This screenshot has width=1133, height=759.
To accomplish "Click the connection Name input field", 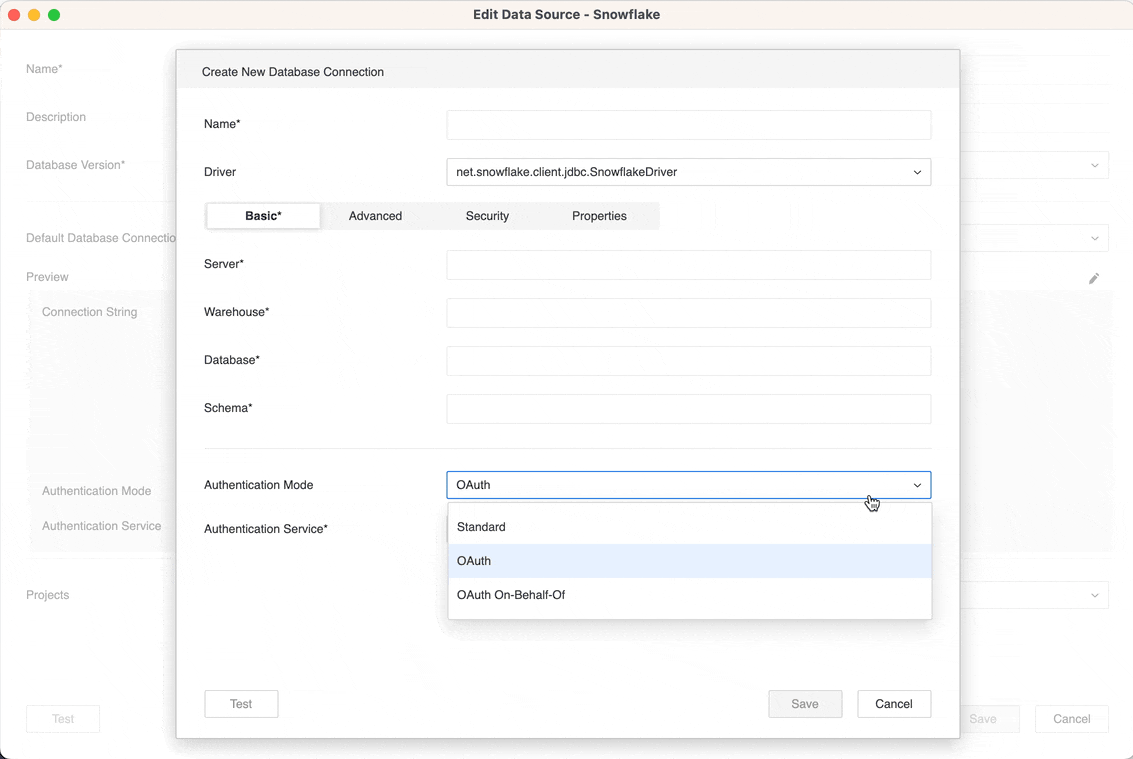I will 688,125.
